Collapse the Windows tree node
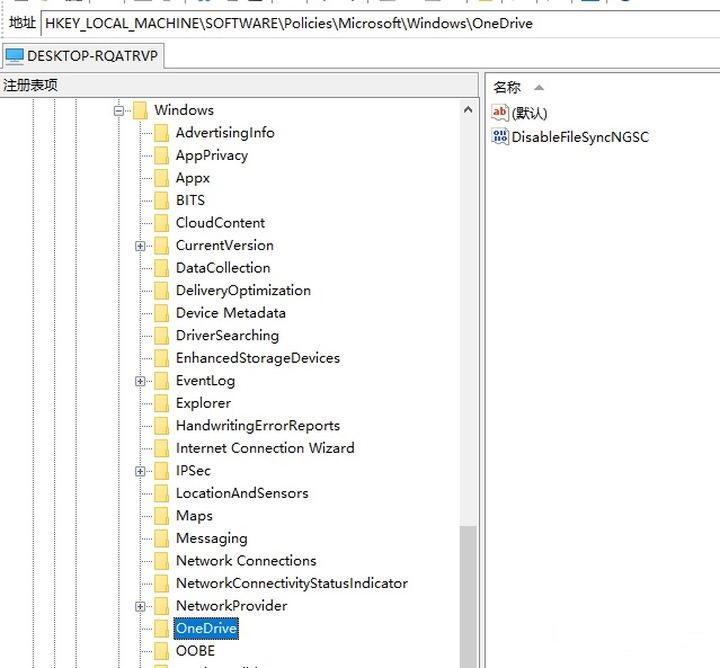720x668 pixels. pos(119,111)
